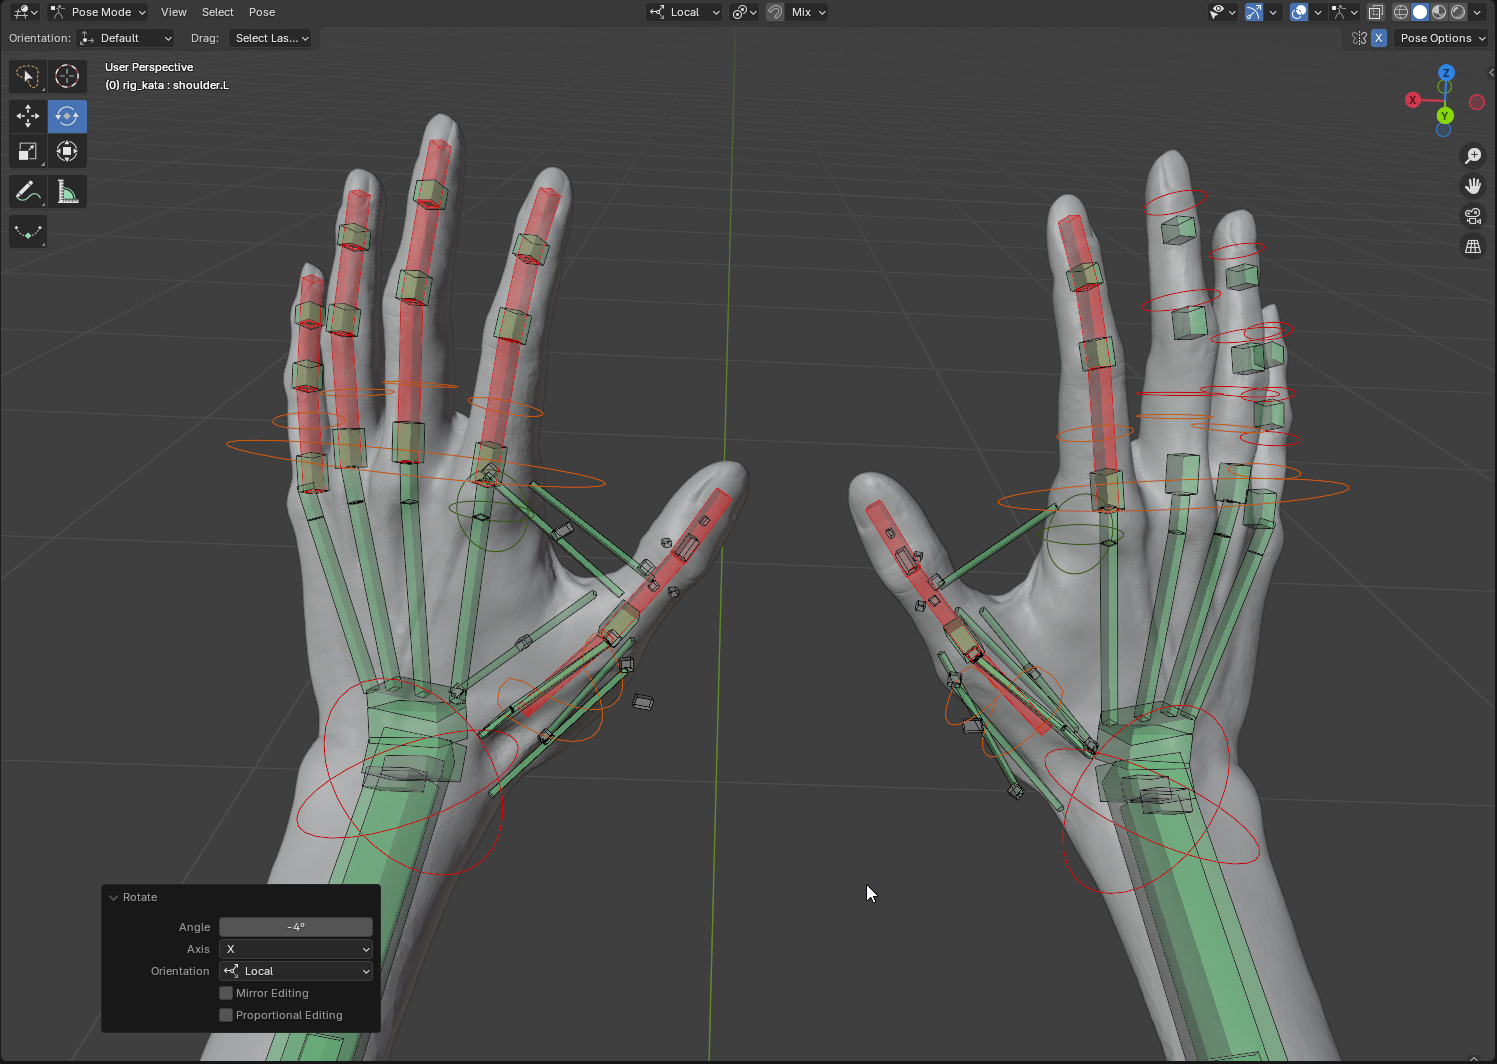Select the Annotate pencil tool

point(28,191)
